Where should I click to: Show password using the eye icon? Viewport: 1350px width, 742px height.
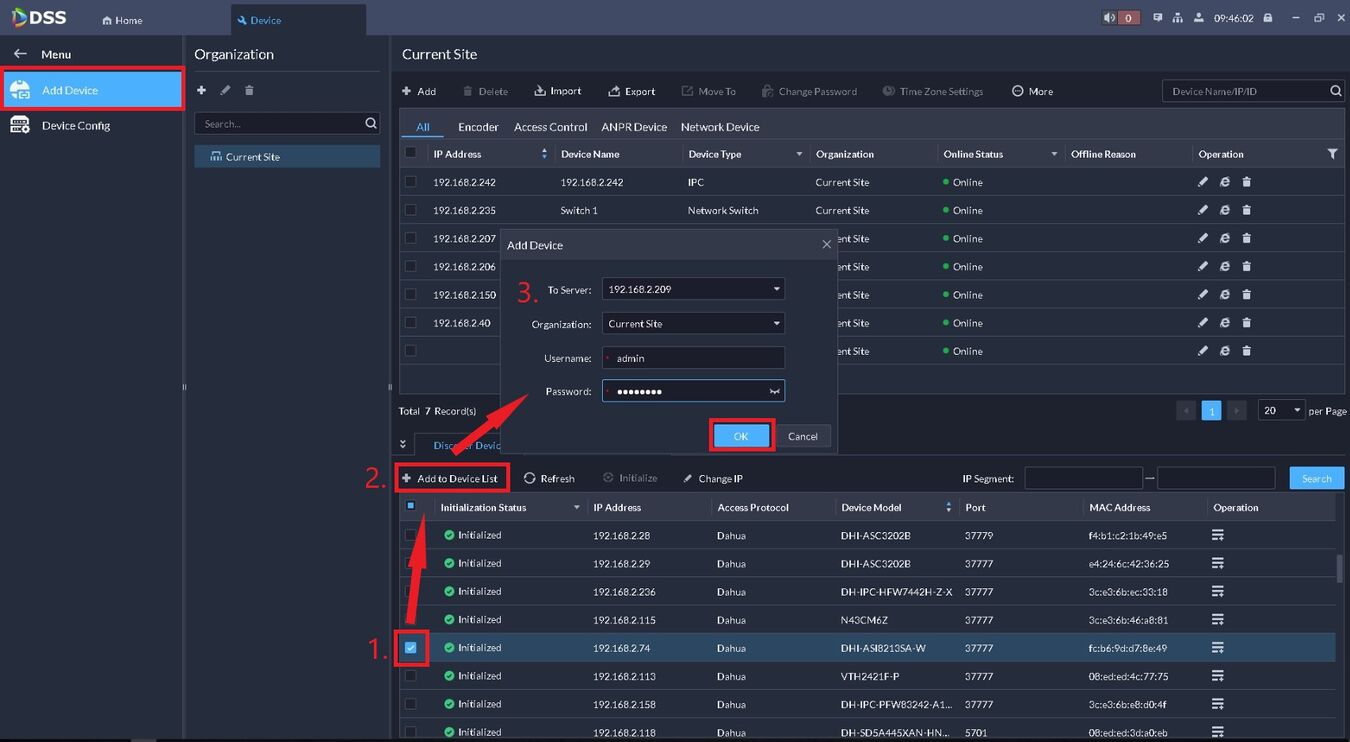click(773, 391)
